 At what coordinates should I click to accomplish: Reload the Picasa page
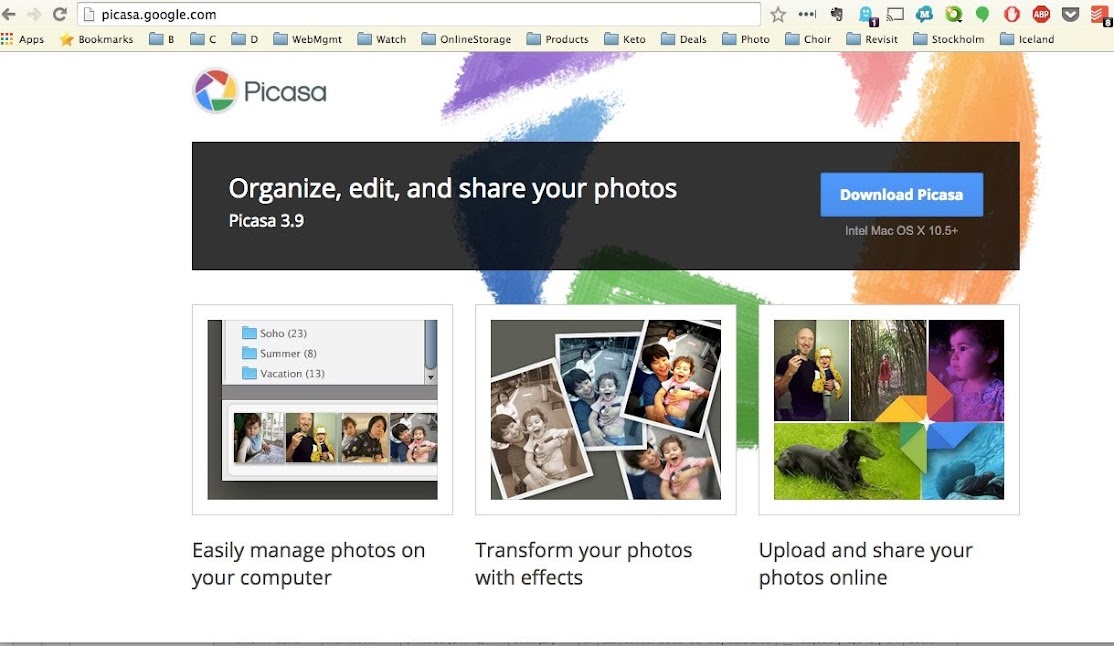(60, 14)
